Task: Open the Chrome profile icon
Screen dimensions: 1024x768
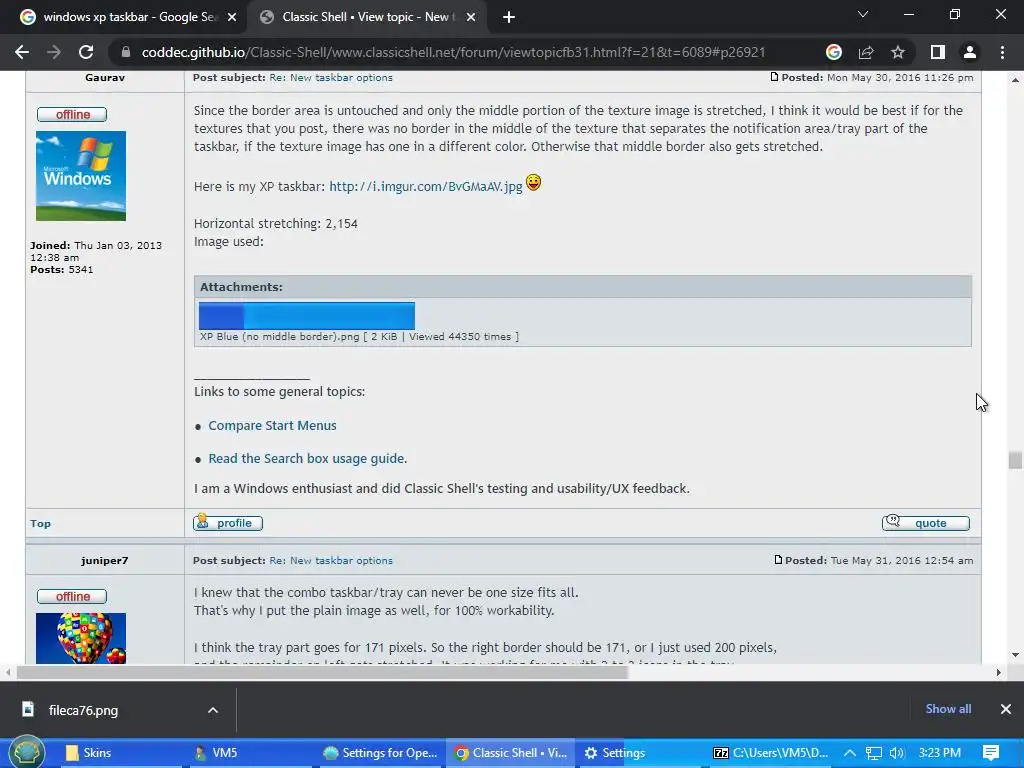Action: (x=970, y=52)
